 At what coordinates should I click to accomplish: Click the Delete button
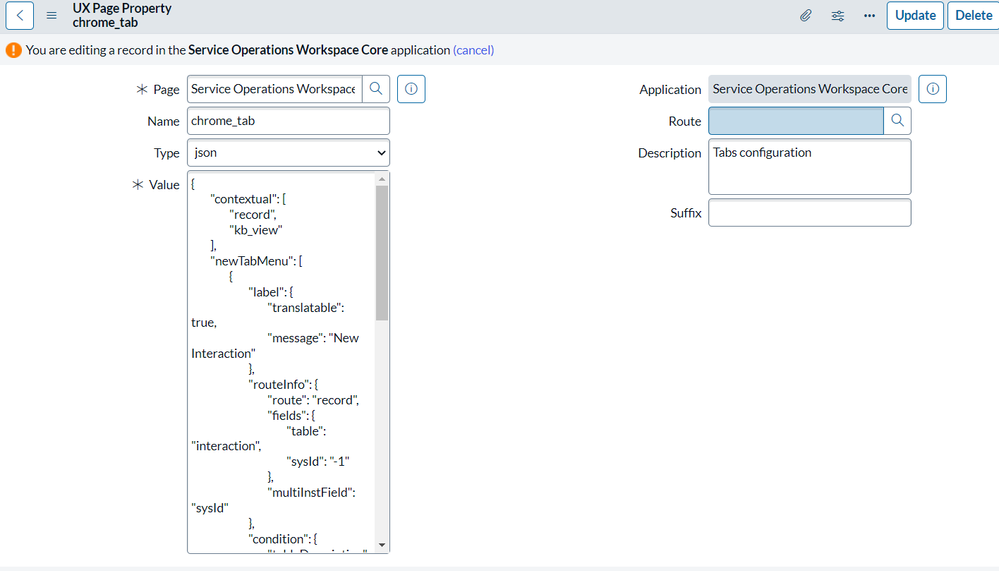click(x=973, y=15)
